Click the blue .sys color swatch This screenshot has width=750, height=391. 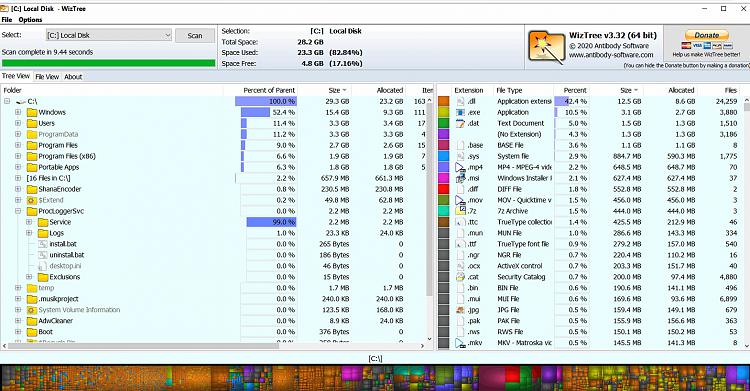(x=444, y=156)
